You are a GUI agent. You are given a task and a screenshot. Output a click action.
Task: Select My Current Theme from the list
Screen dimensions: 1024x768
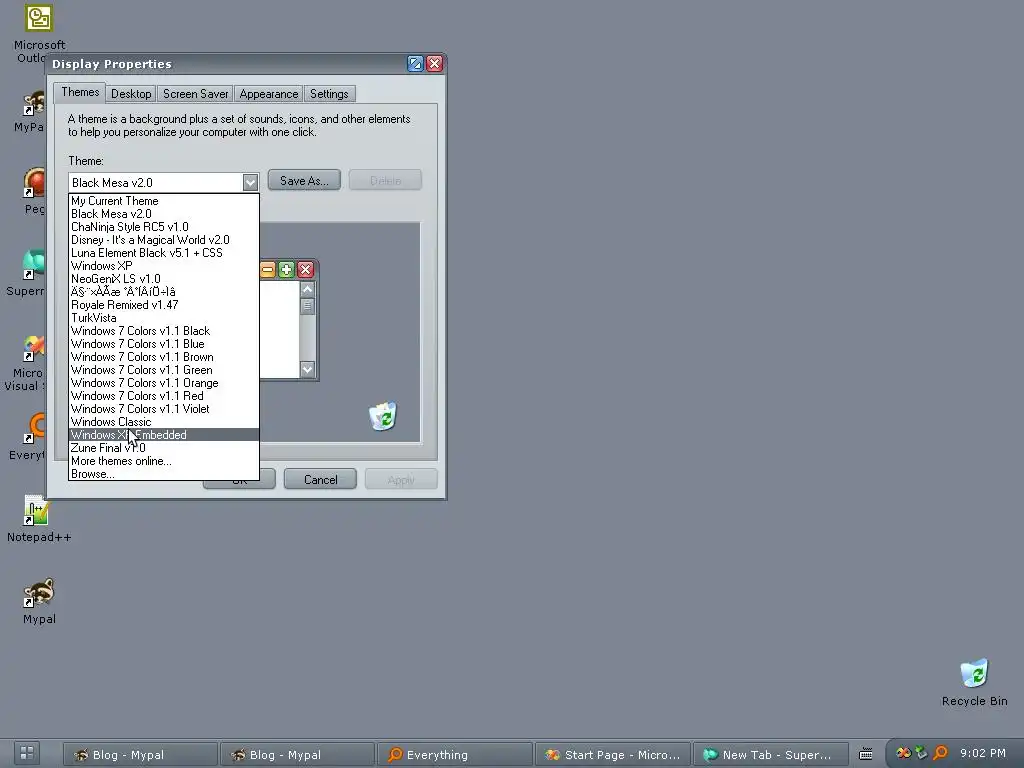click(164, 201)
